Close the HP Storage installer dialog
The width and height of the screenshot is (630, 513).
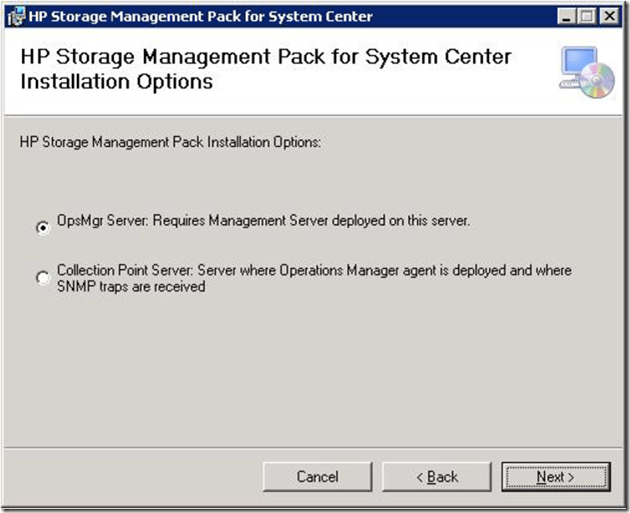coord(608,16)
